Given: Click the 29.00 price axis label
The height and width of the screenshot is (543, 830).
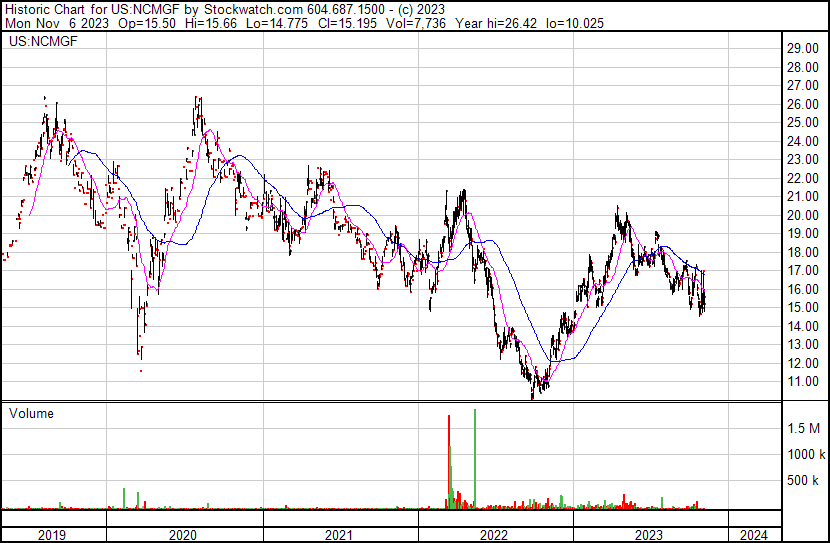Looking at the screenshot, I should click(x=803, y=48).
